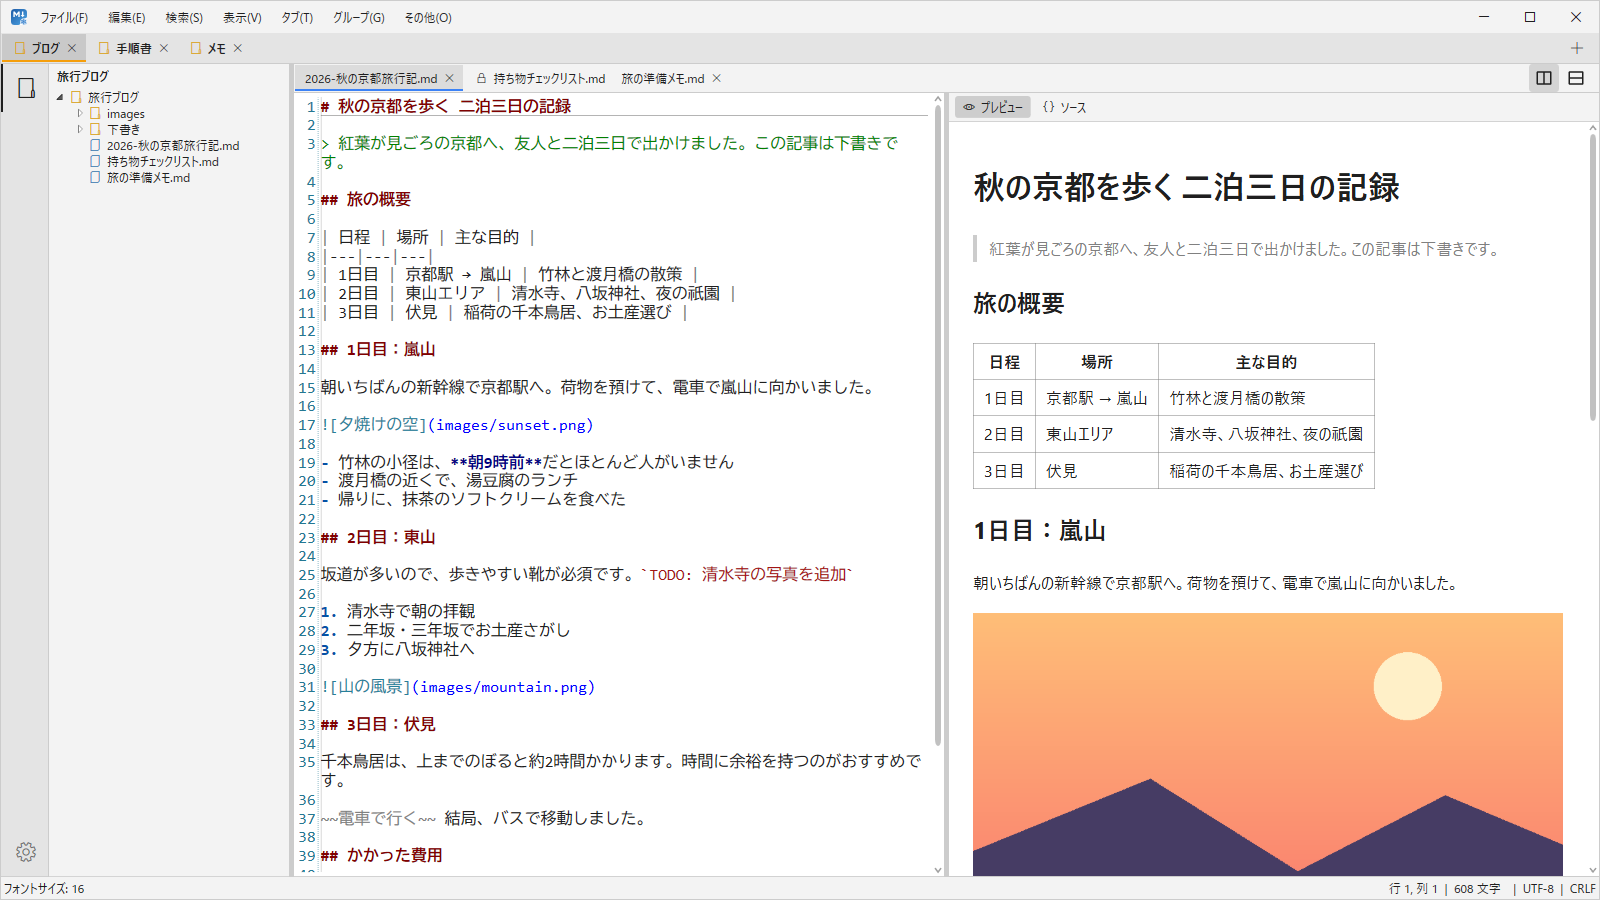Open the ファイル(F) menu
The height and width of the screenshot is (900, 1600).
tap(64, 17)
